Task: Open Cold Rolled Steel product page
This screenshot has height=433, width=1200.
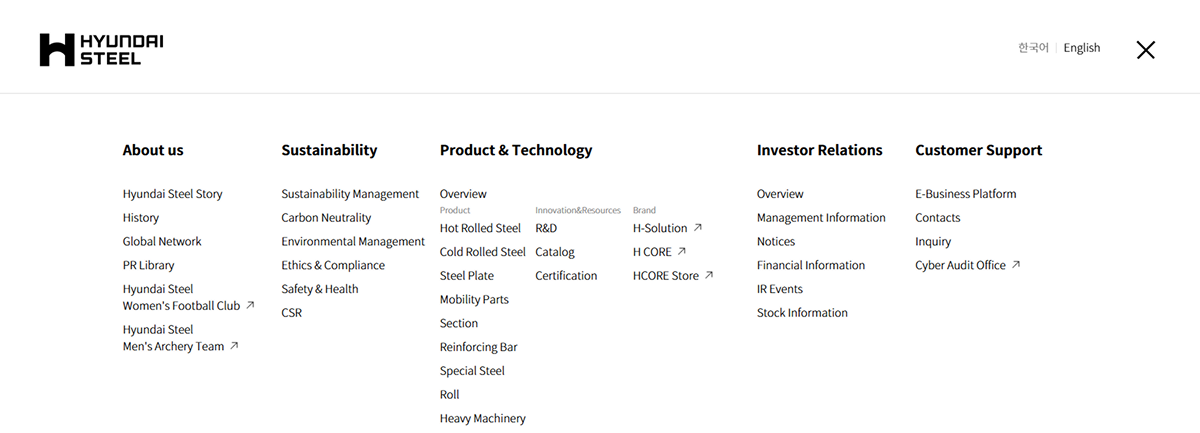Action: coord(483,252)
